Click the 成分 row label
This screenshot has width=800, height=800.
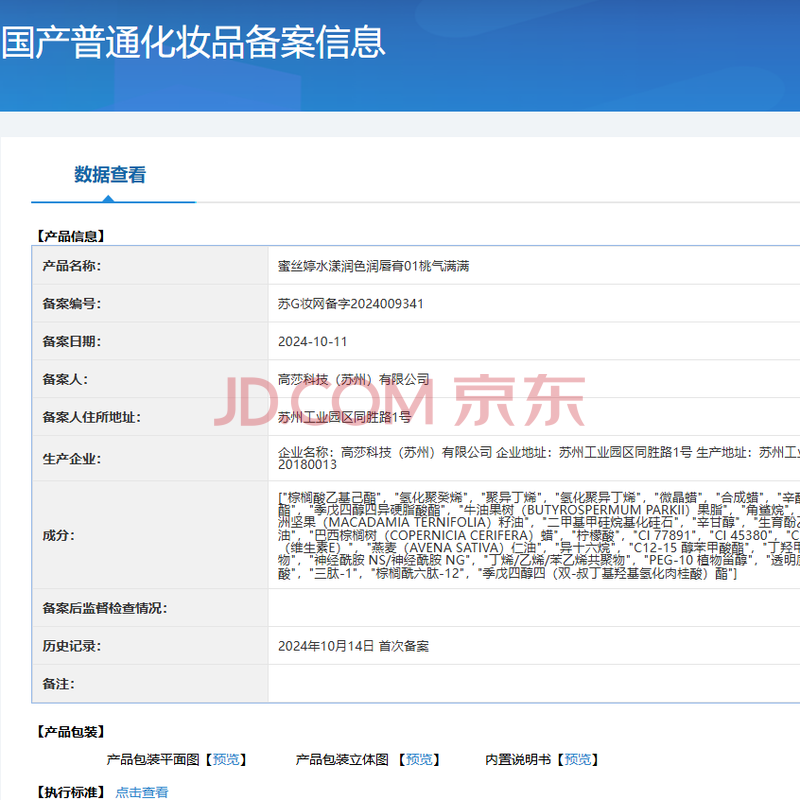[x=59, y=535]
